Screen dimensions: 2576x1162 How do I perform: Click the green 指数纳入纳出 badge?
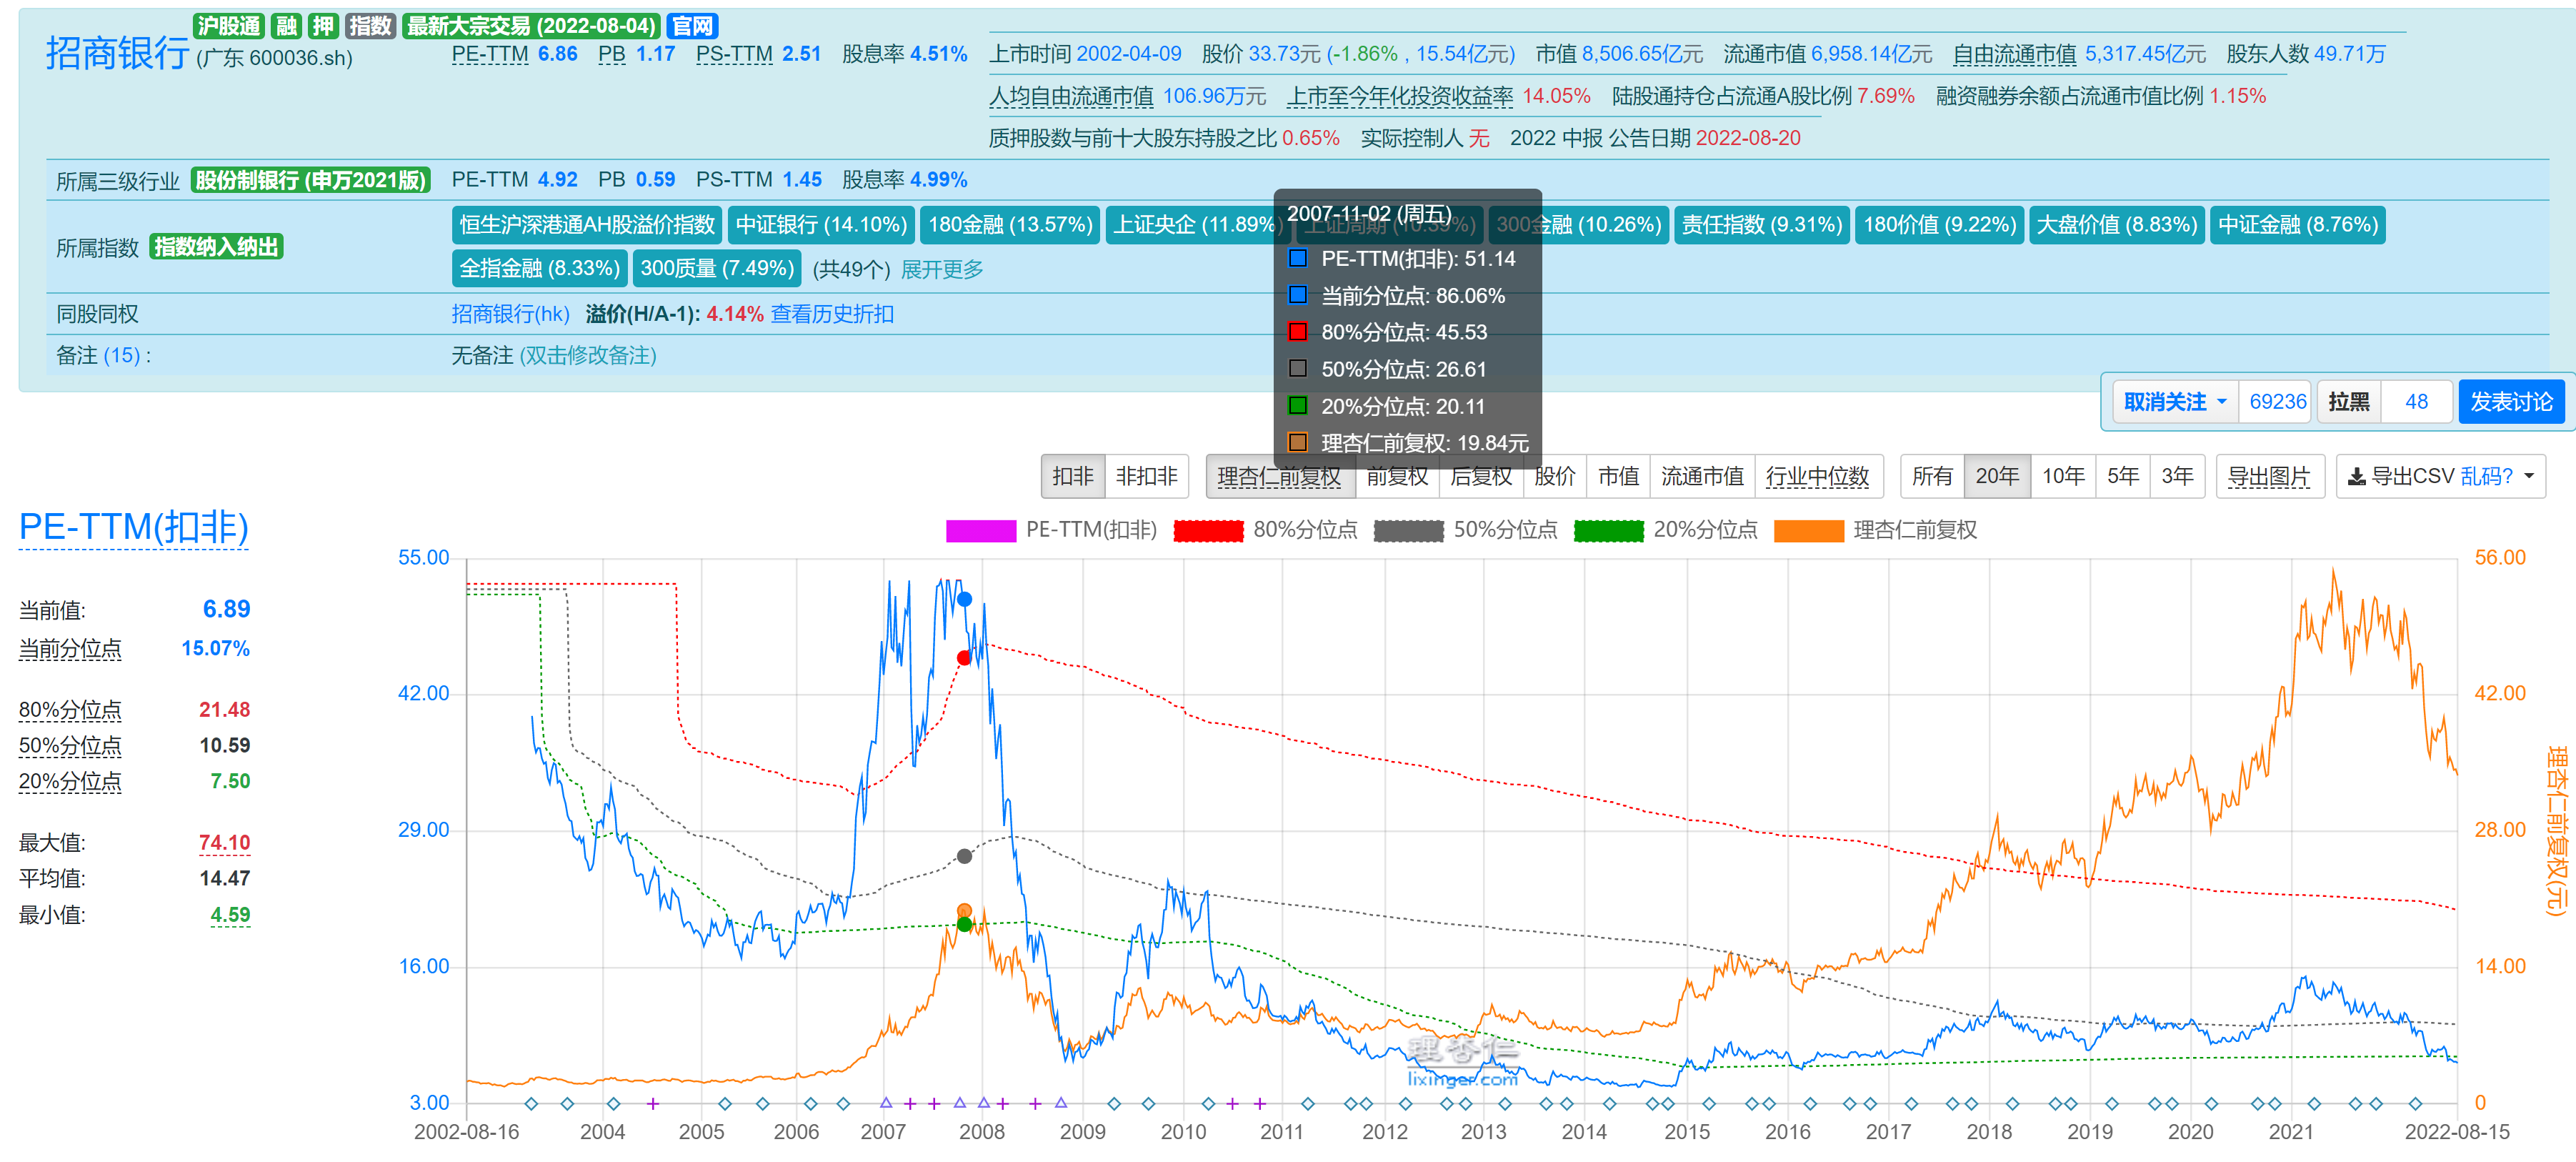click(216, 247)
